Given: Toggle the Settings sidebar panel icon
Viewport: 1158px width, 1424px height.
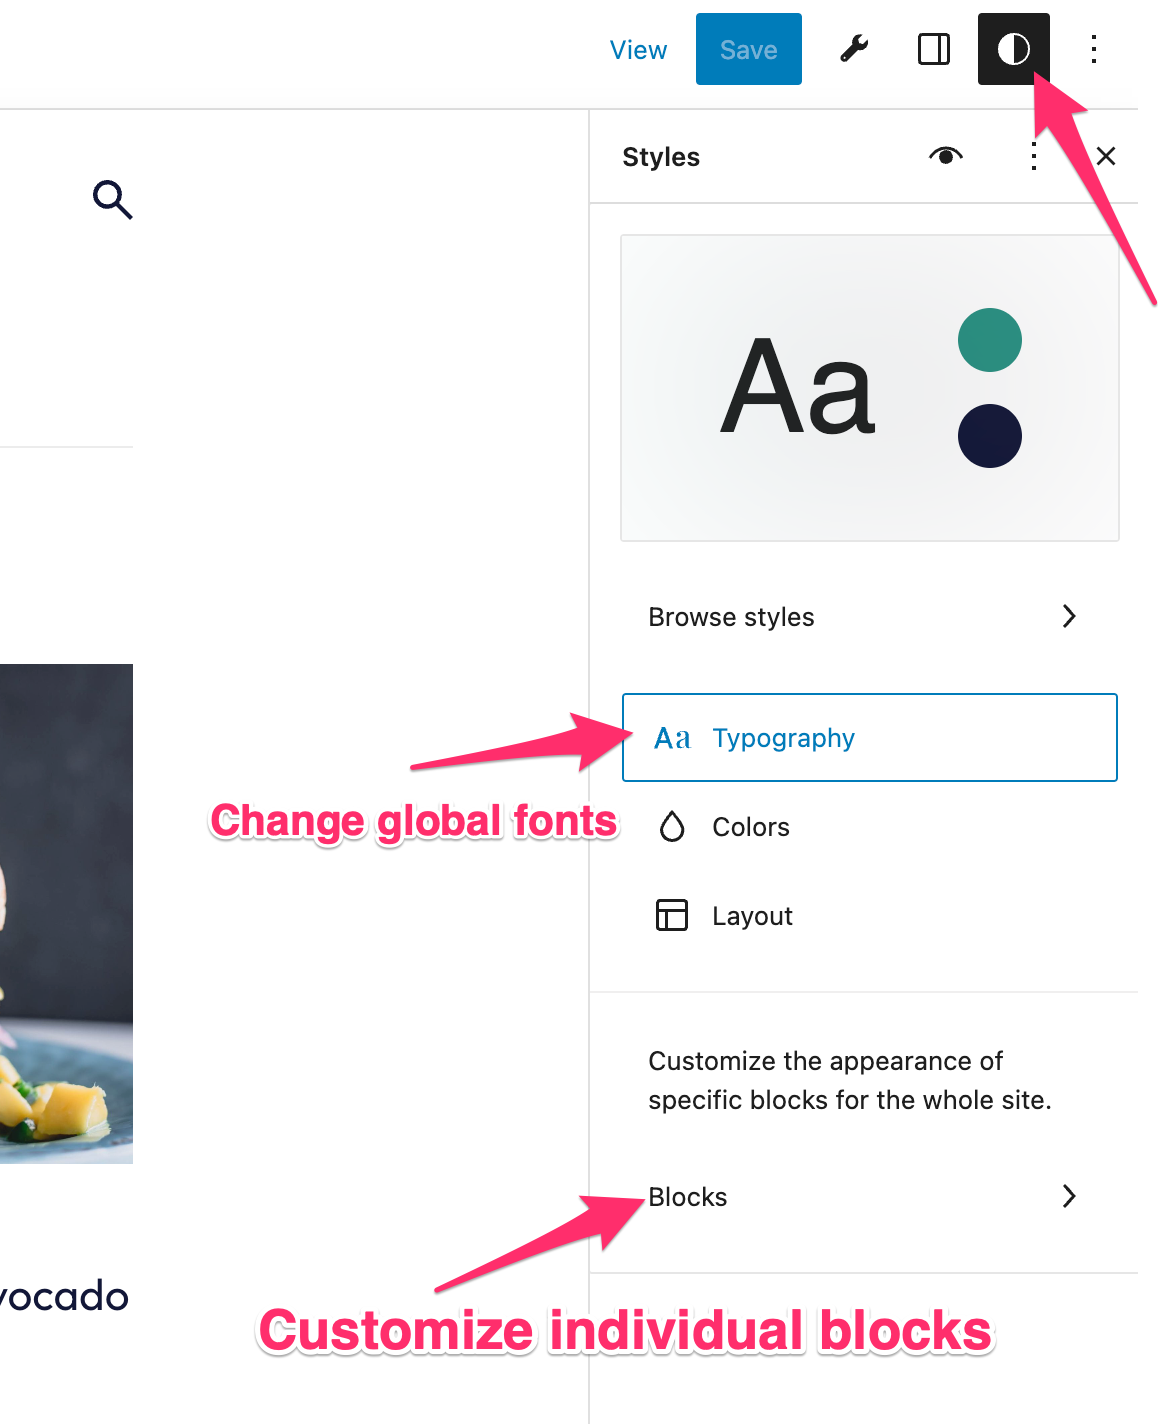Looking at the screenshot, I should pyautogui.click(x=933, y=49).
